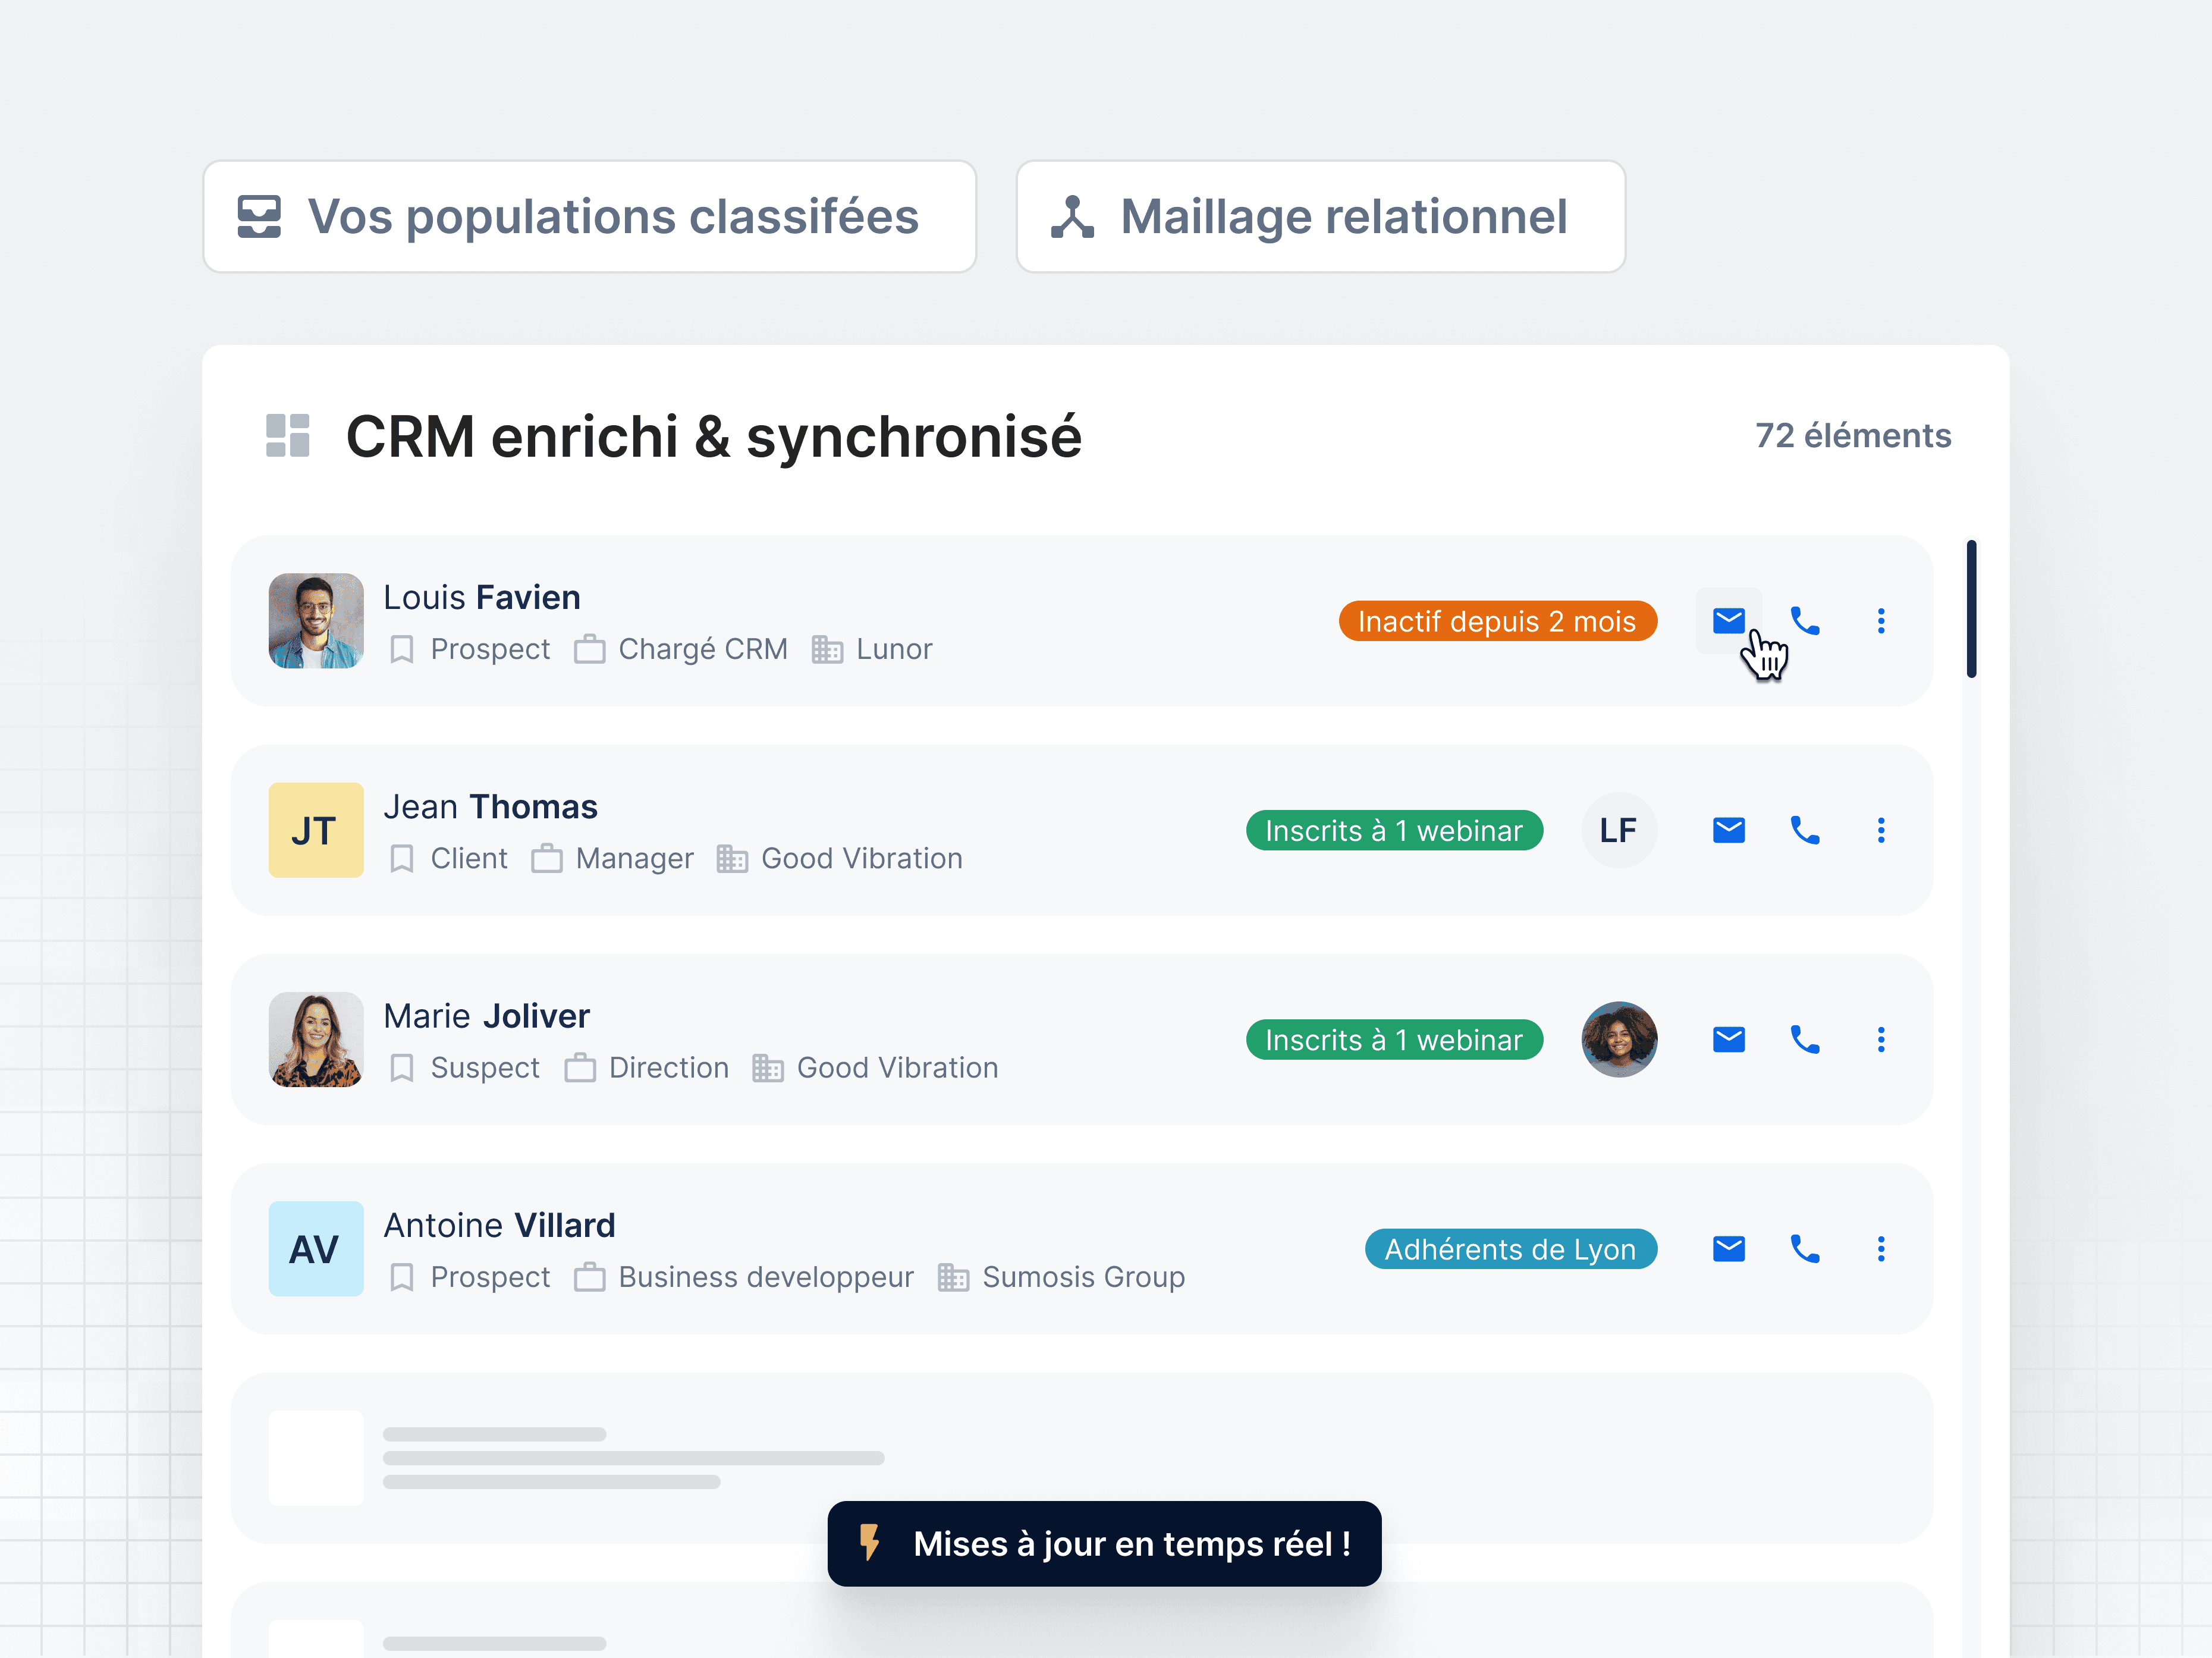This screenshot has height=1658, width=2212.
Task: Click the AV initials avatar
Action: tap(316, 1248)
